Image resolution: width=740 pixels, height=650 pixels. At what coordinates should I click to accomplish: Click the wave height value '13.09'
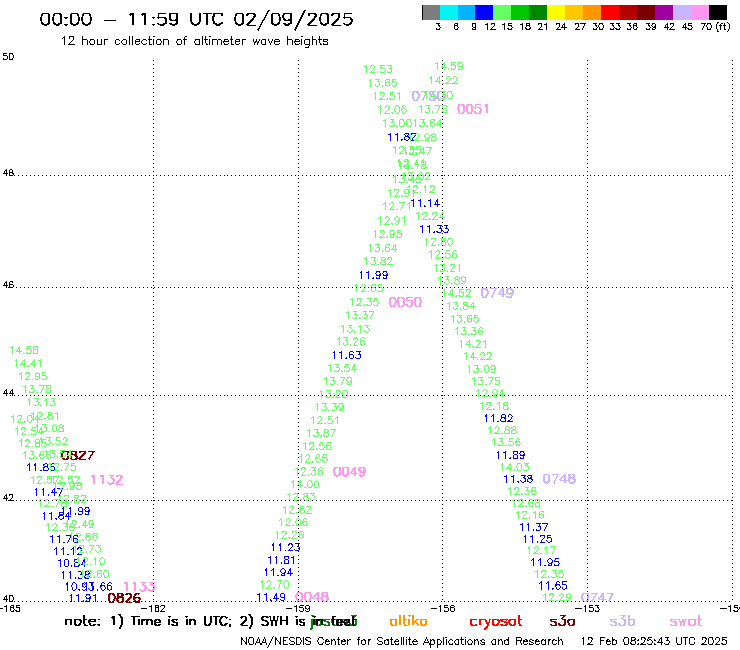click(481, 369)
